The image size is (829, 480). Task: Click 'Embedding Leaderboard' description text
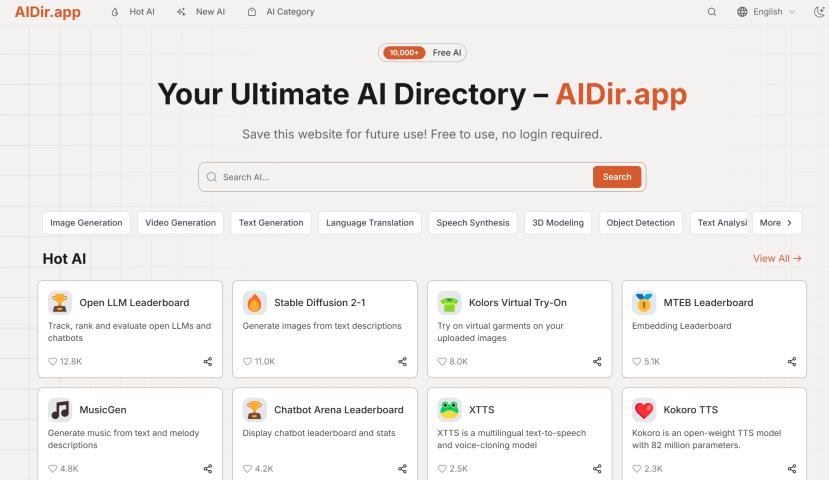click(x=681, y=326)
